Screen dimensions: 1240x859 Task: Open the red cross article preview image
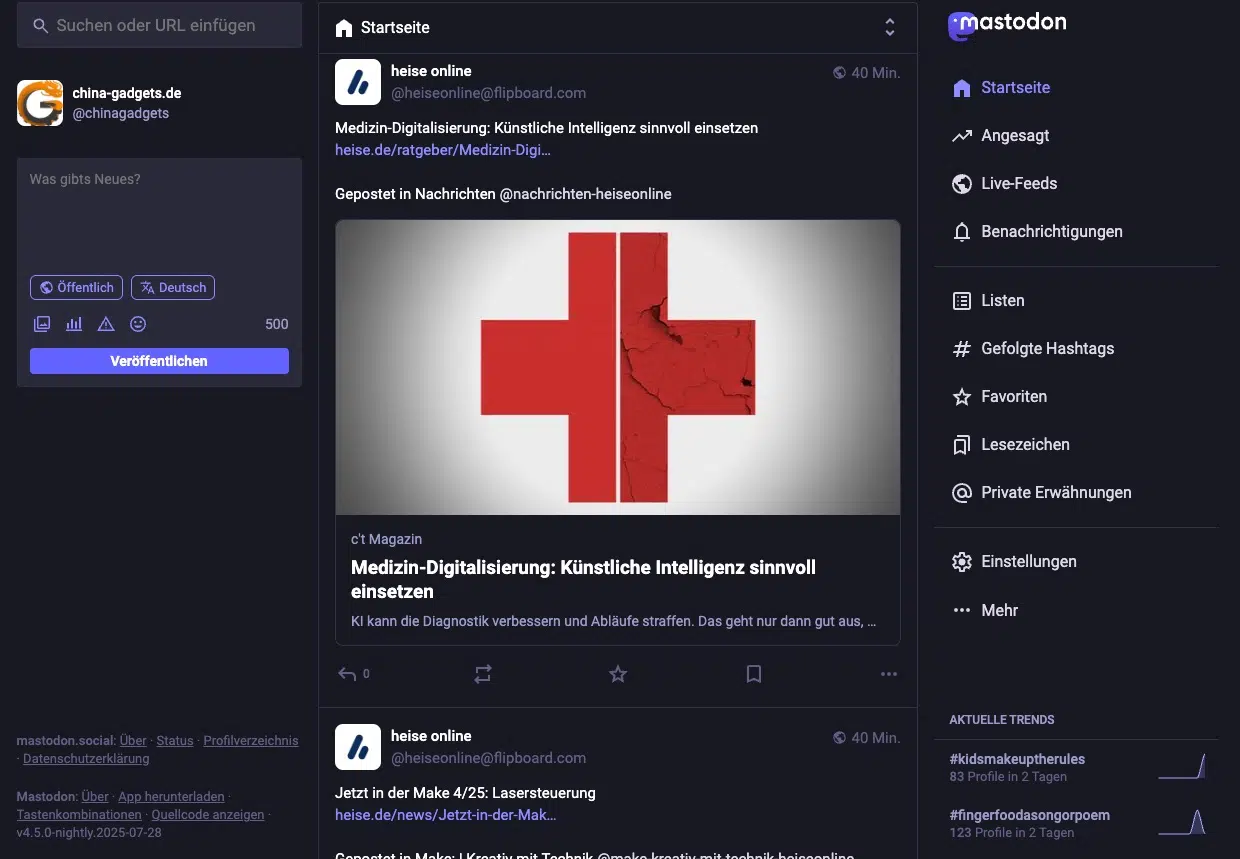618,368
